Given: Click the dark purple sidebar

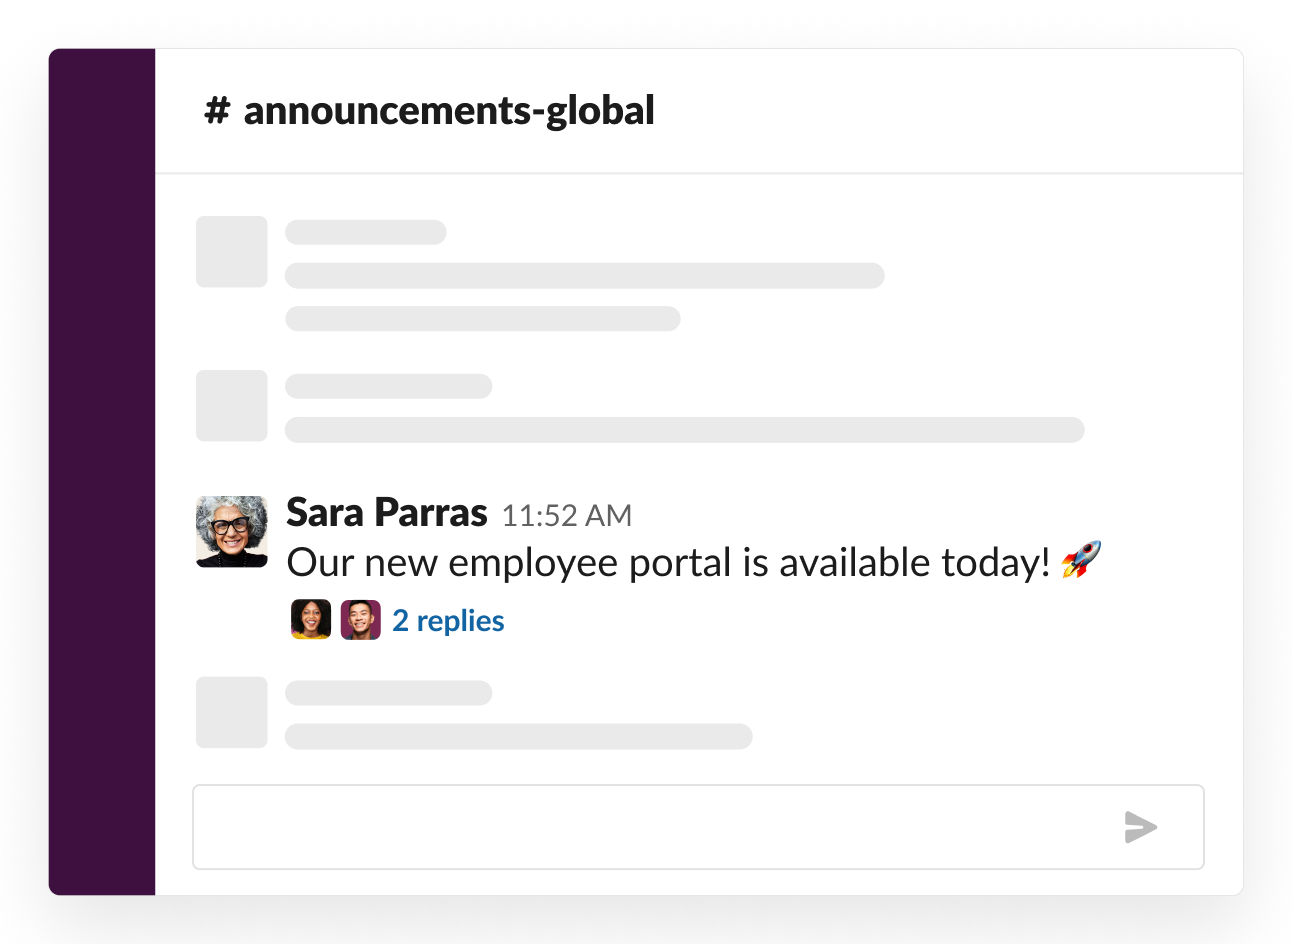Looking at the screenshot, I should 102,472.
